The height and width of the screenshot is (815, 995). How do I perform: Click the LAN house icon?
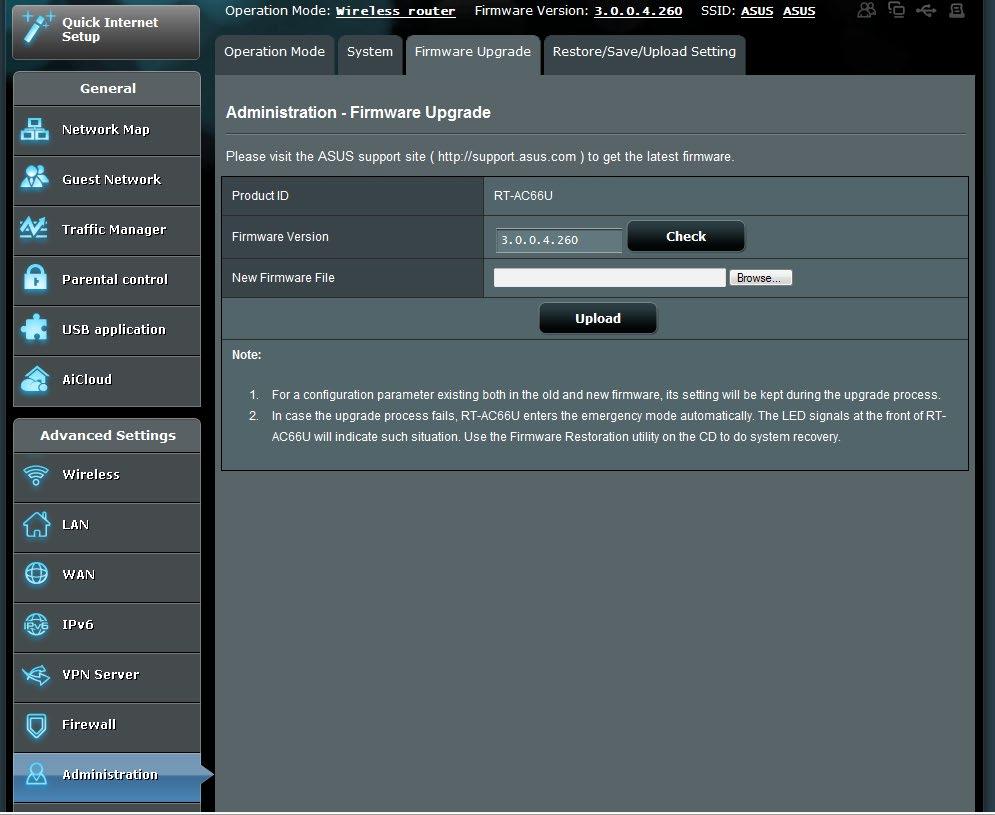36,524
